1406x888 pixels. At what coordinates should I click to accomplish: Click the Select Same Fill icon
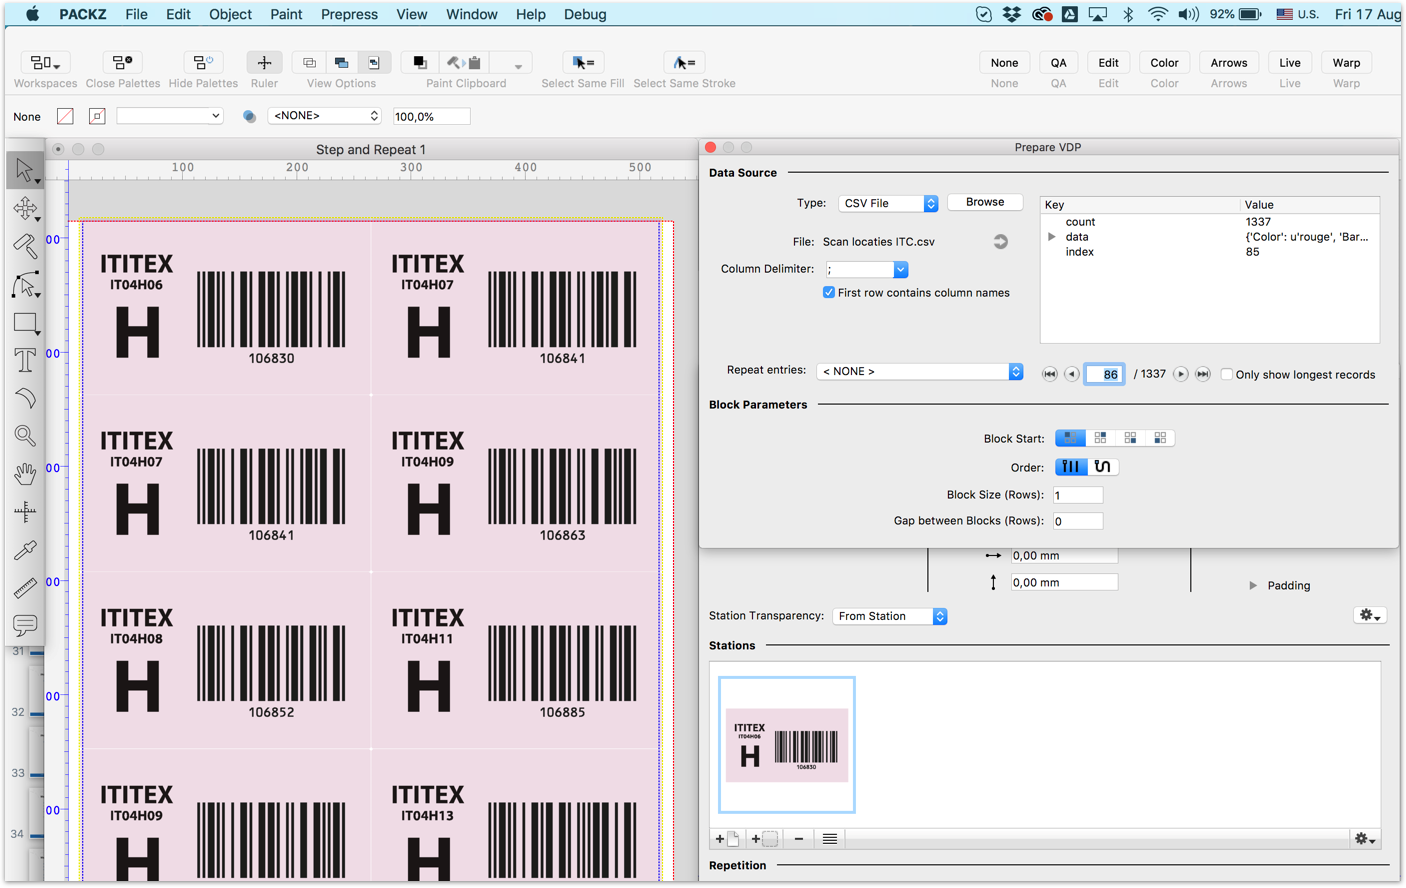(583, 62)
